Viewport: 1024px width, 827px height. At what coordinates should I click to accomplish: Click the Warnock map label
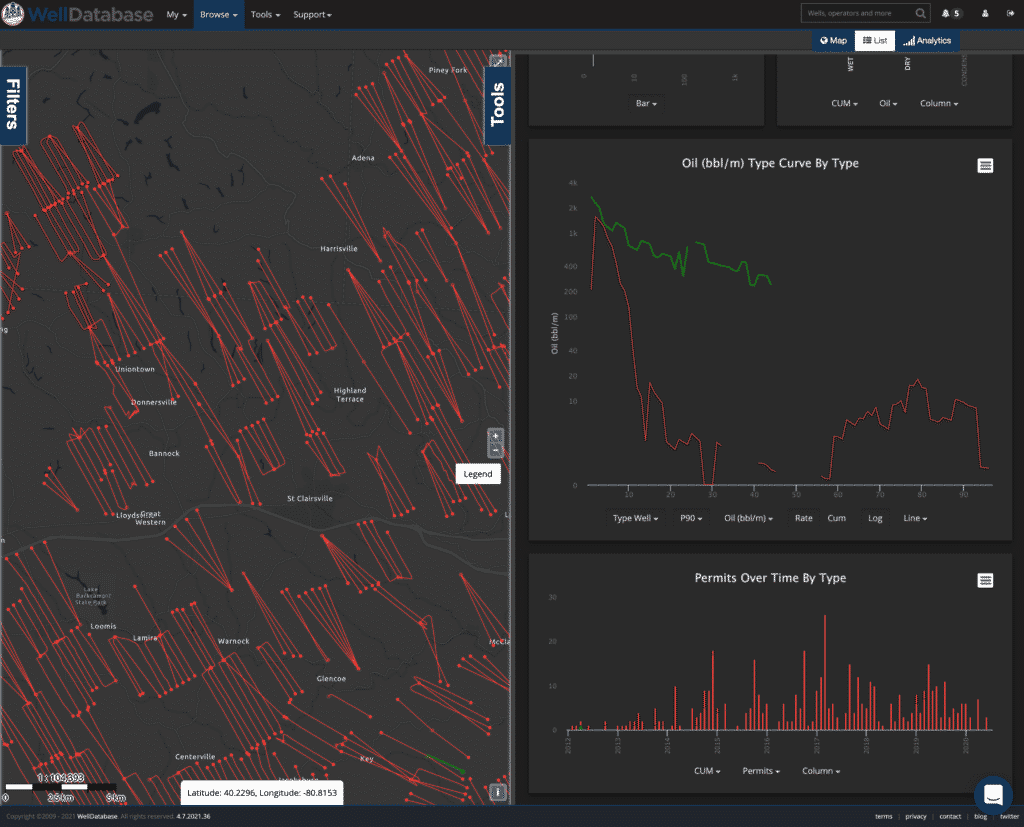(x=233, y=641)
